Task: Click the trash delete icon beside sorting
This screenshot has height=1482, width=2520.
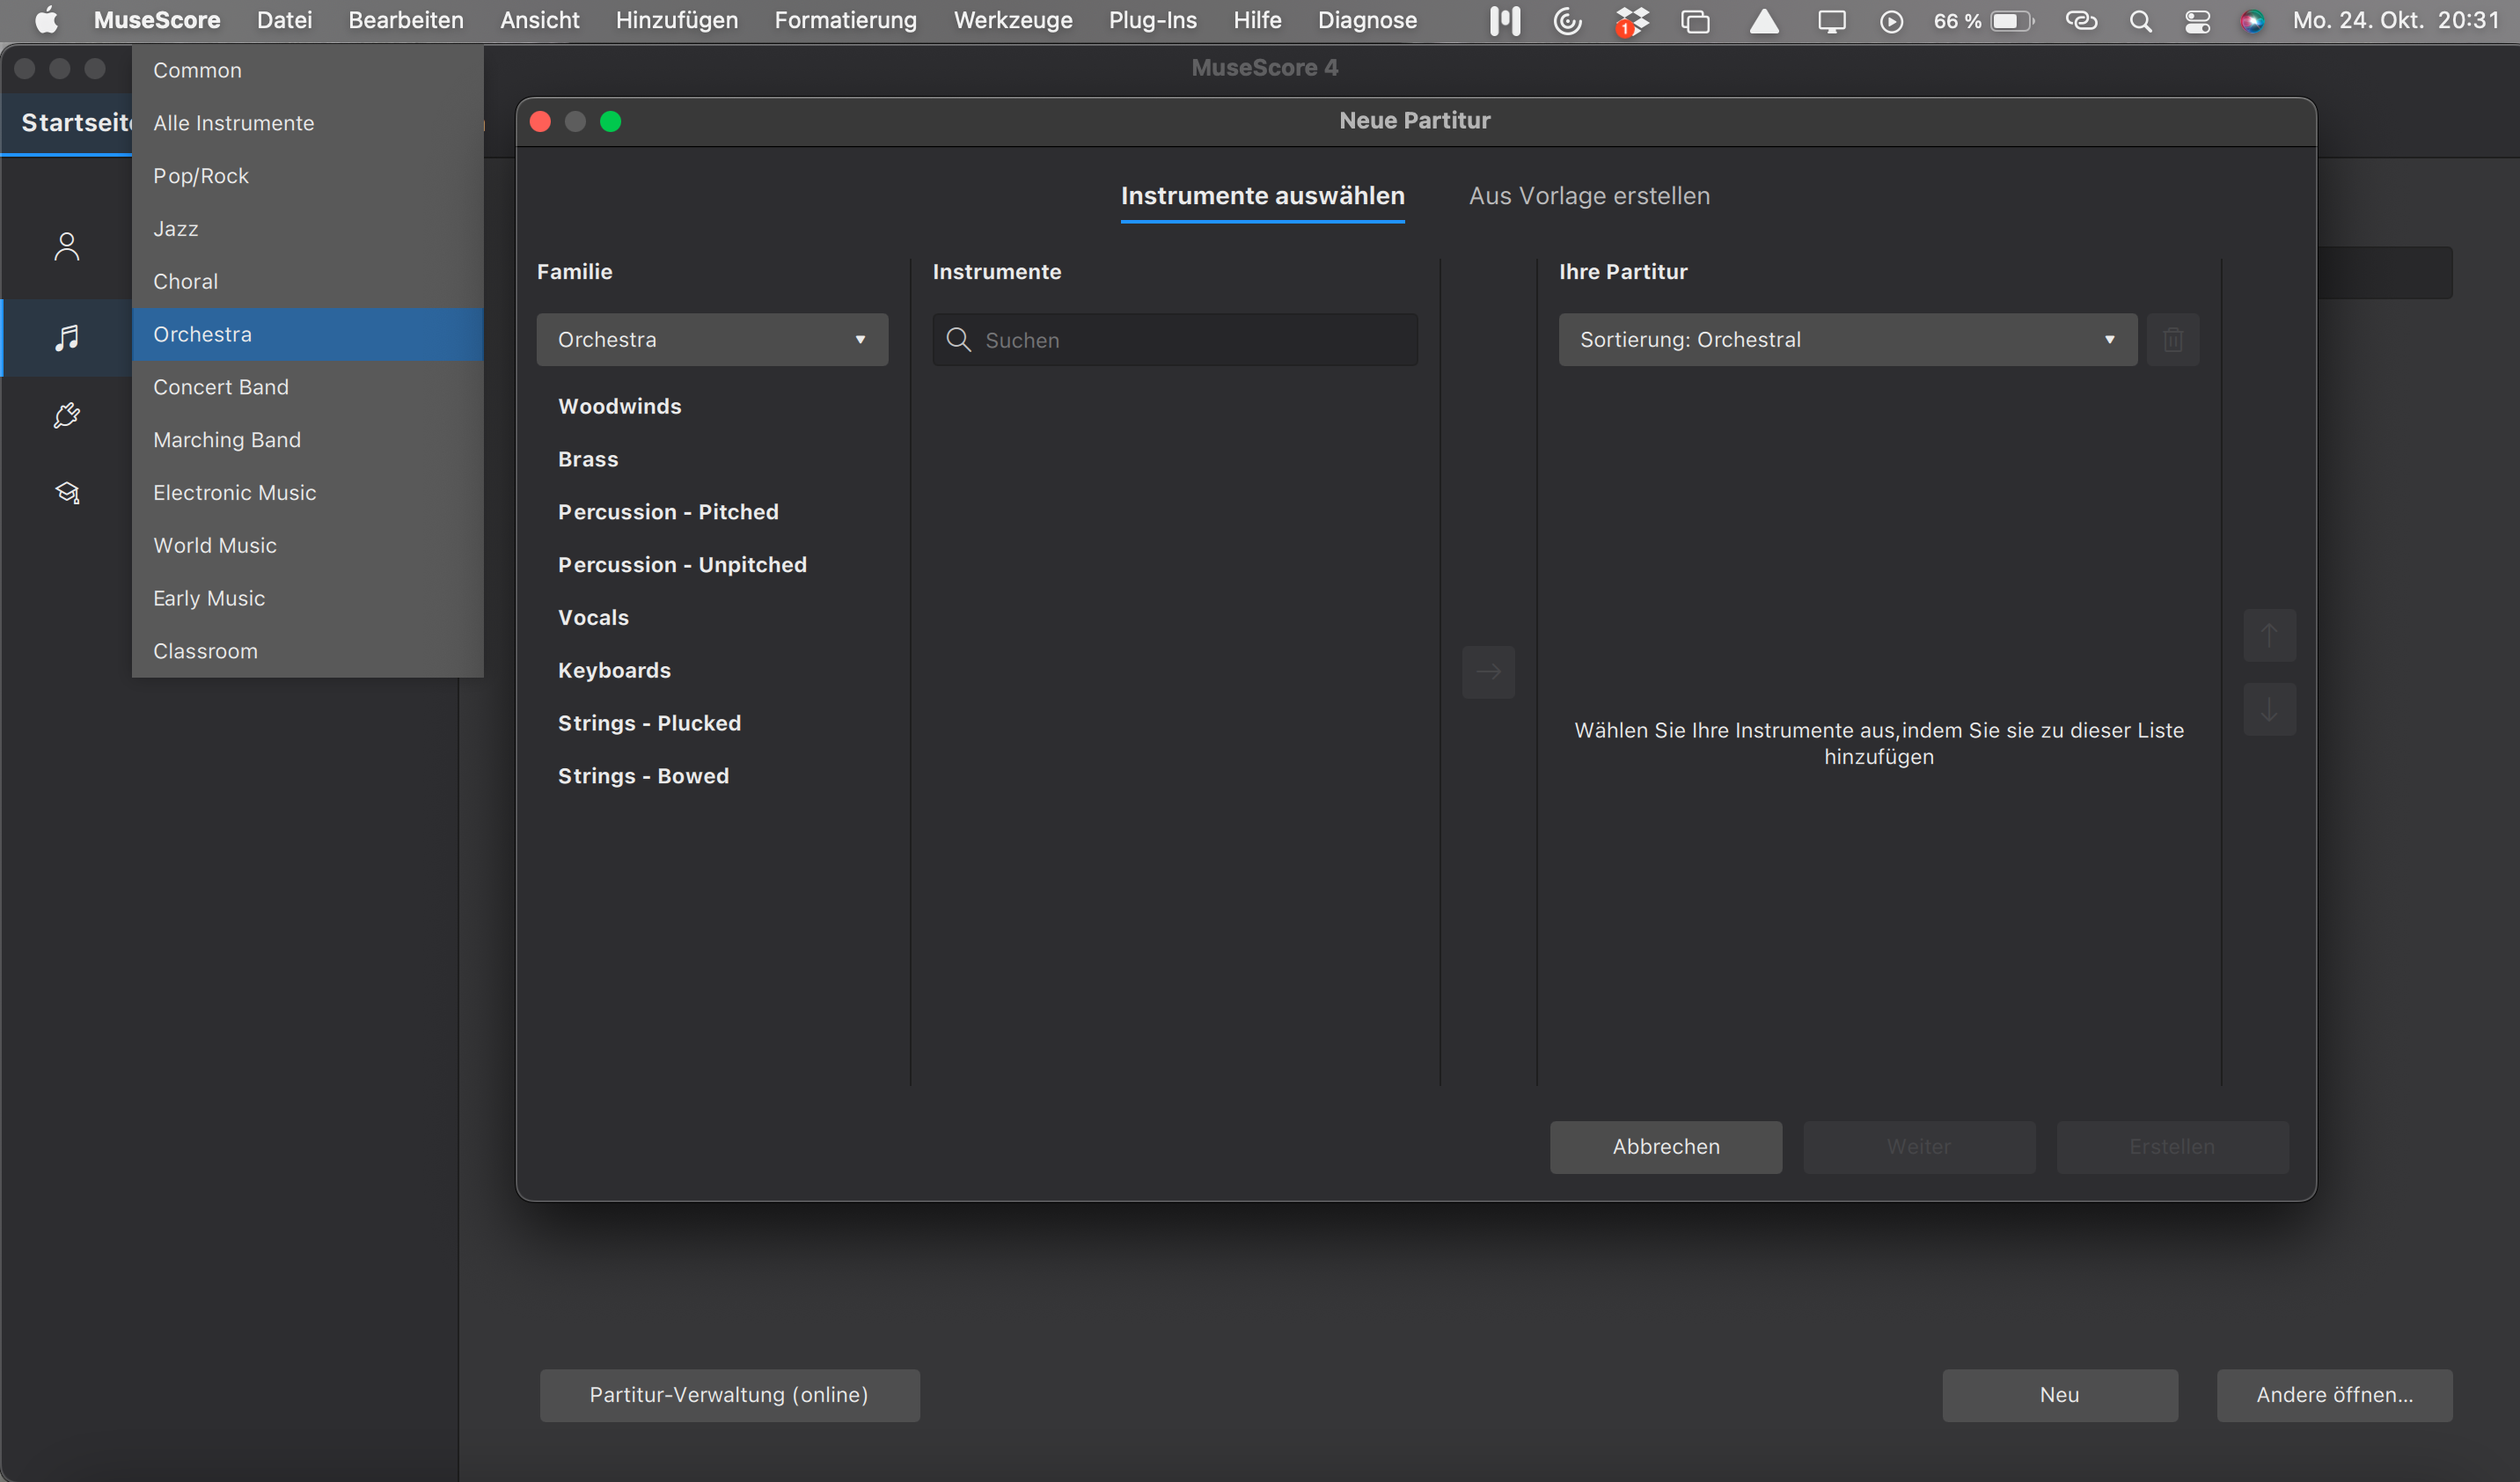Action: coord(2172,340)
